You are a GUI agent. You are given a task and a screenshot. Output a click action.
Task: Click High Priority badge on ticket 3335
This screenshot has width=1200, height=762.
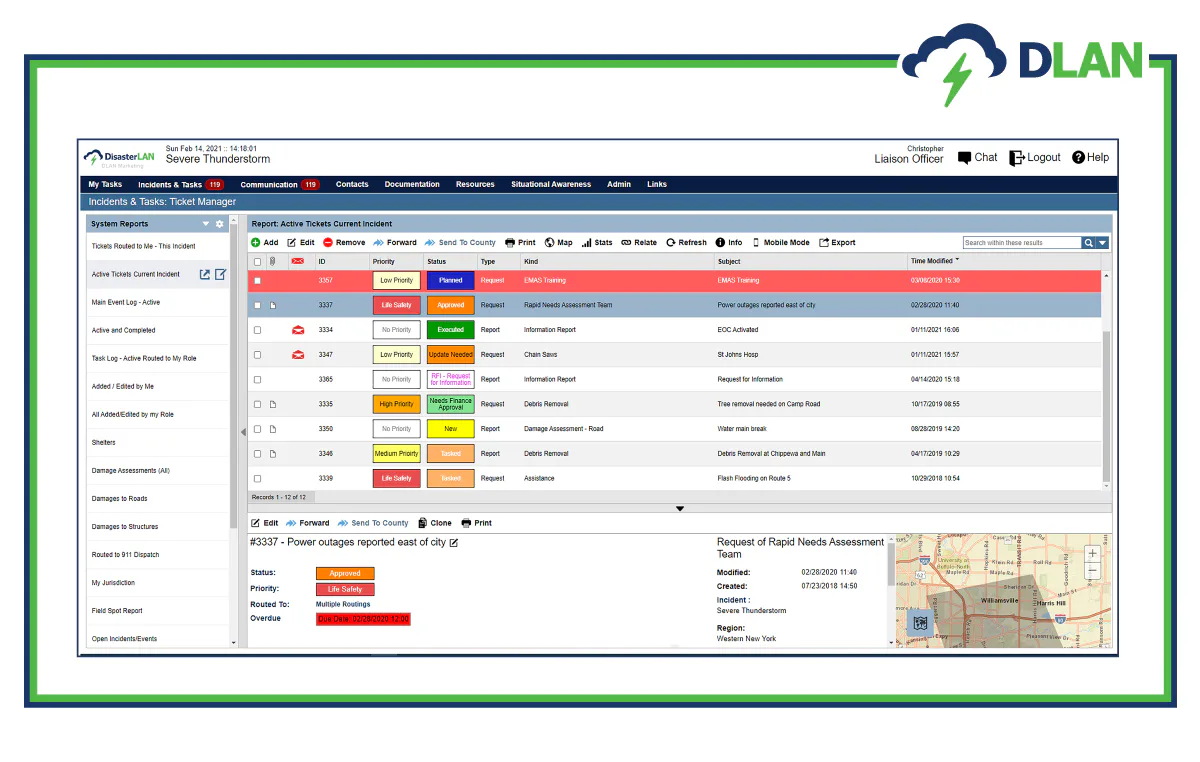click(396, 404)
